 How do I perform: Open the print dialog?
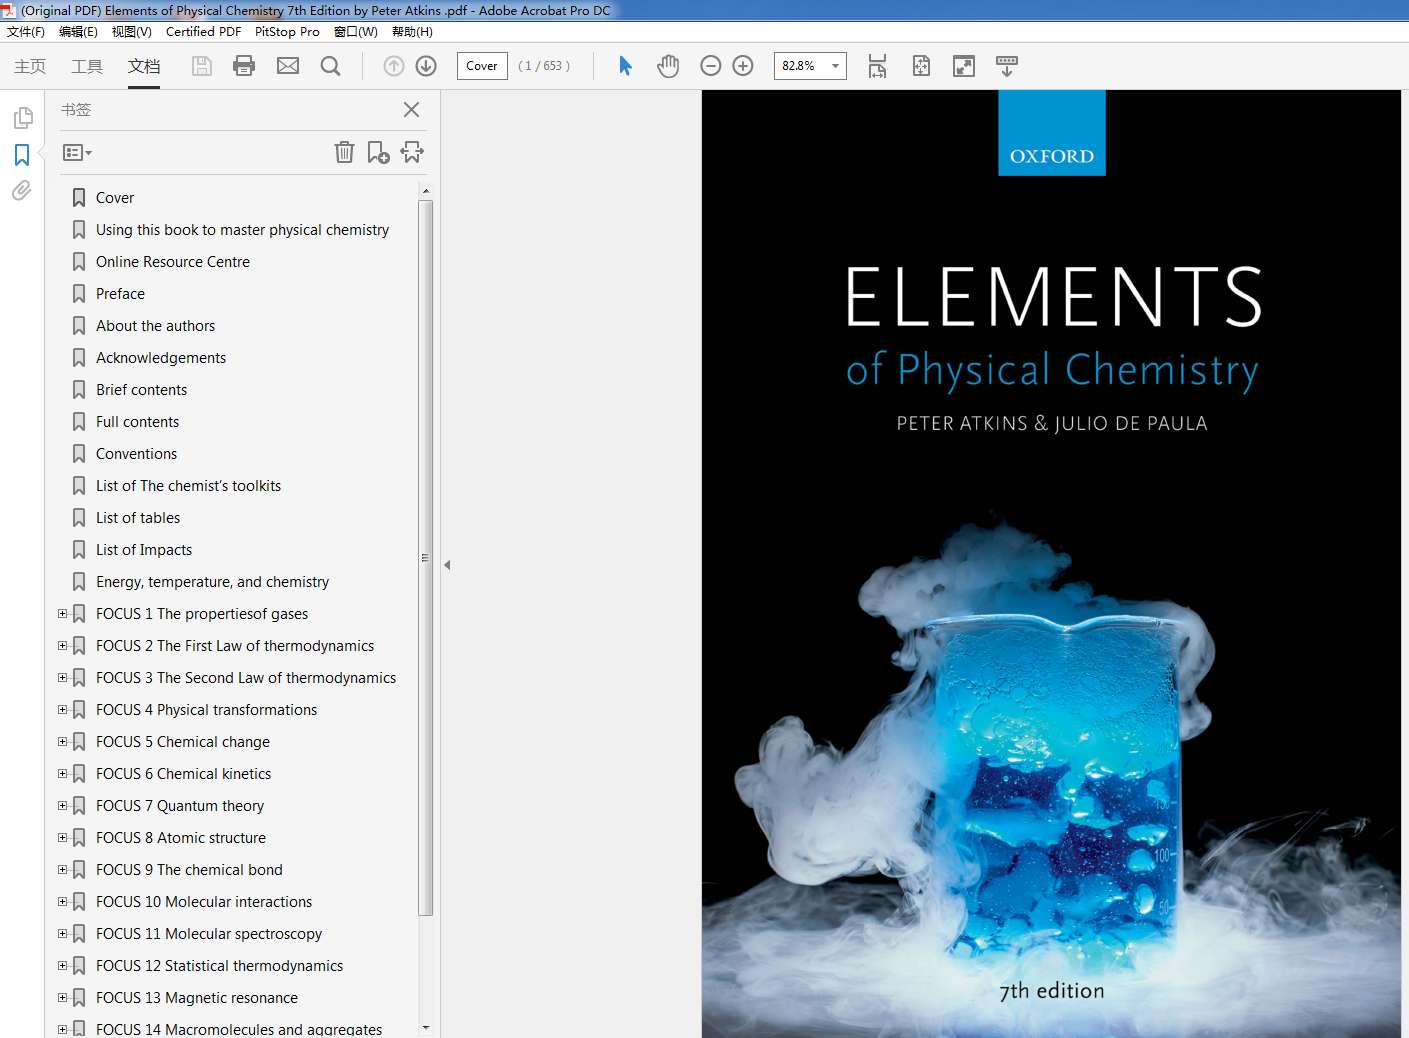[x=244, y=65]
